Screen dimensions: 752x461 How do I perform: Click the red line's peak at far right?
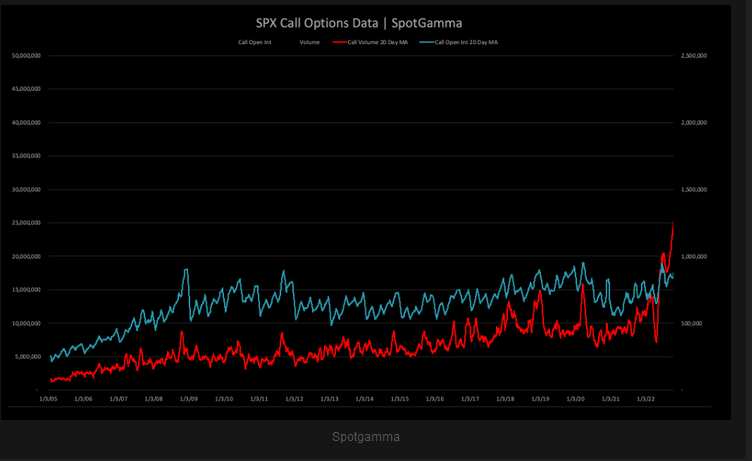click(673, 224)
